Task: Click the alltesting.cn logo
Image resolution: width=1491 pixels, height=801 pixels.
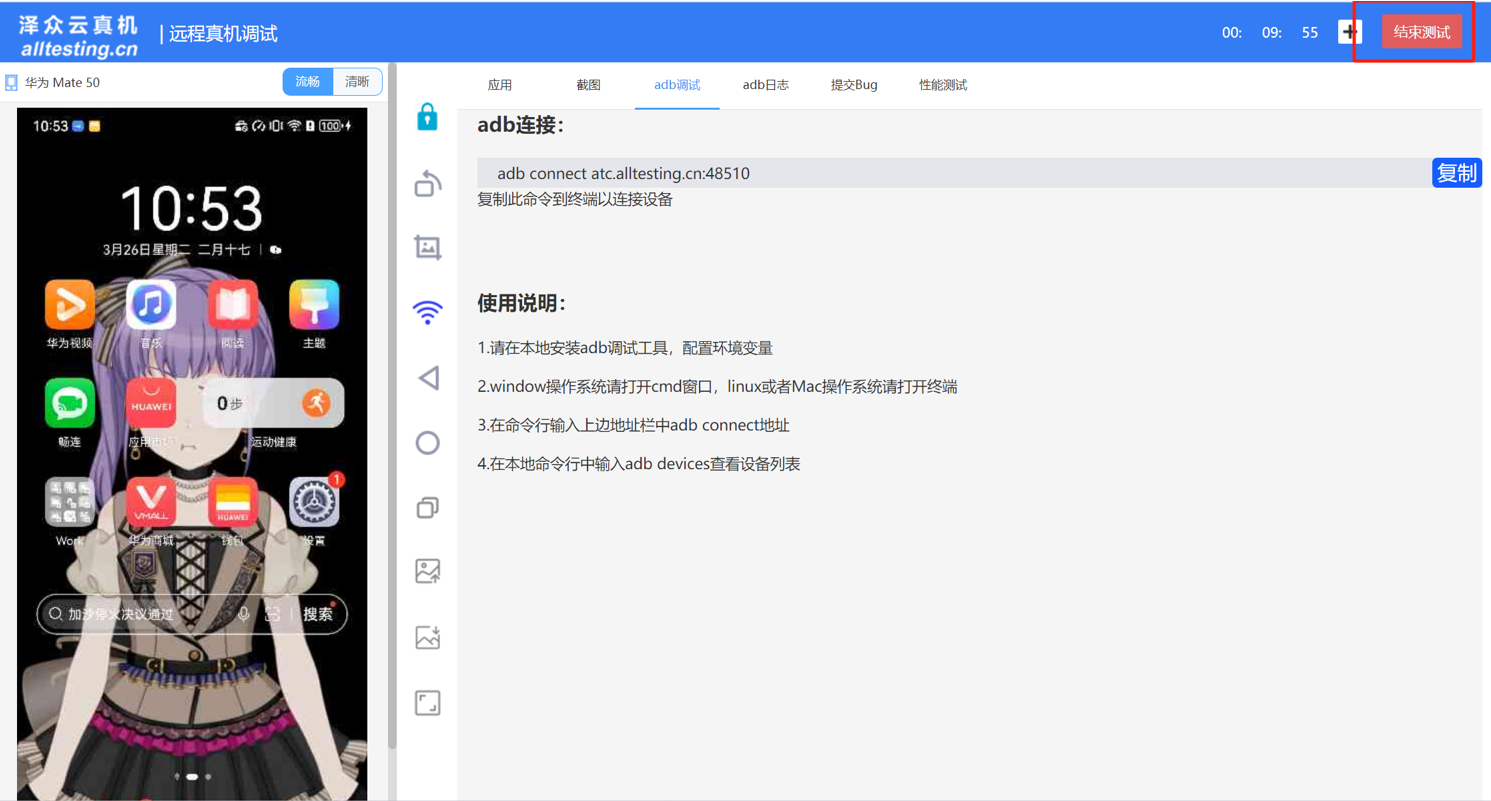Action: (x=79, y=36)
